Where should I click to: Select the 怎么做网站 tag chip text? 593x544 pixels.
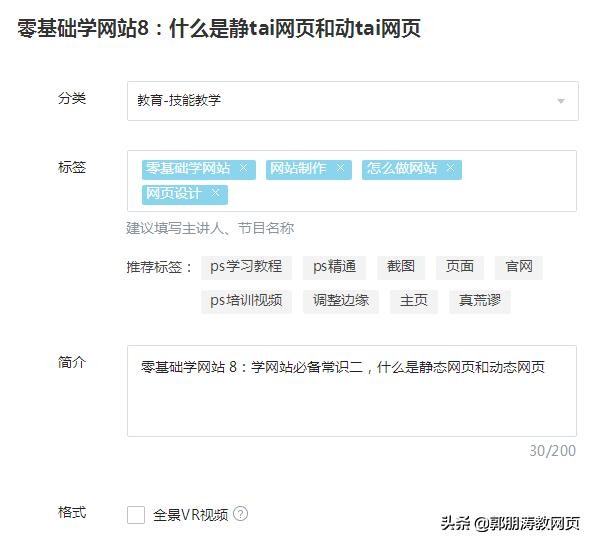pyautogui.click(x=402, y=168)
